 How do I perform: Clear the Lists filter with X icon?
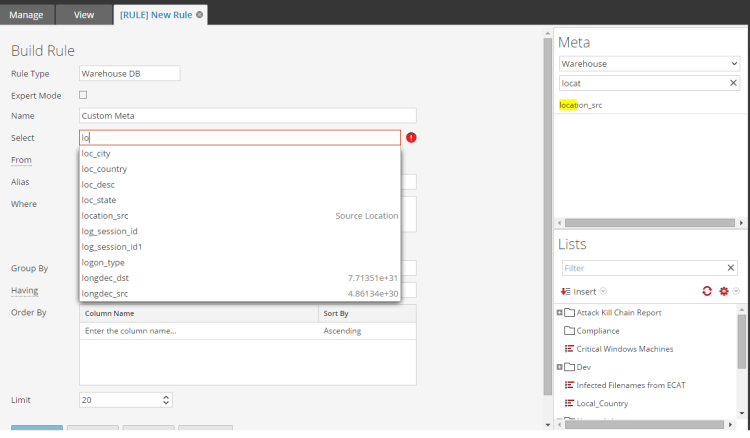point(730,268)
